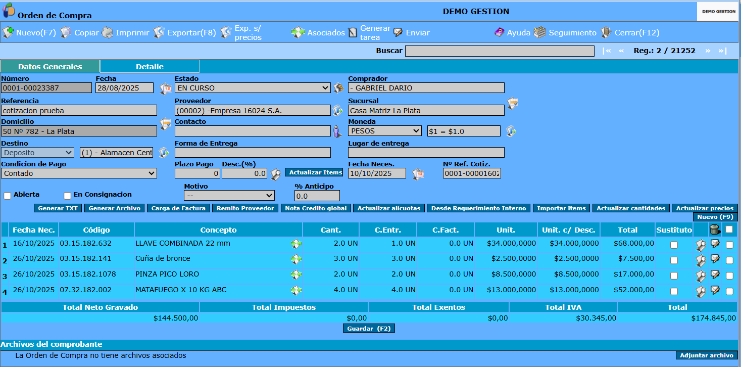The height and width of the screenshot is (367, 741).
Task: Click the Exportar(F8) icon
Action: [159, 33]
